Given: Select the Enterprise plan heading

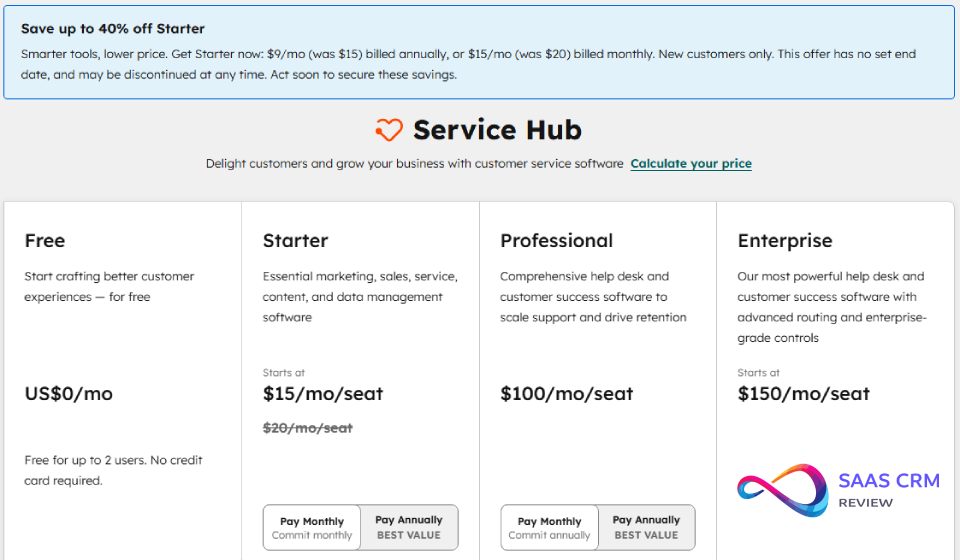Looking at the screenshot, I should (x=785, y=241).
